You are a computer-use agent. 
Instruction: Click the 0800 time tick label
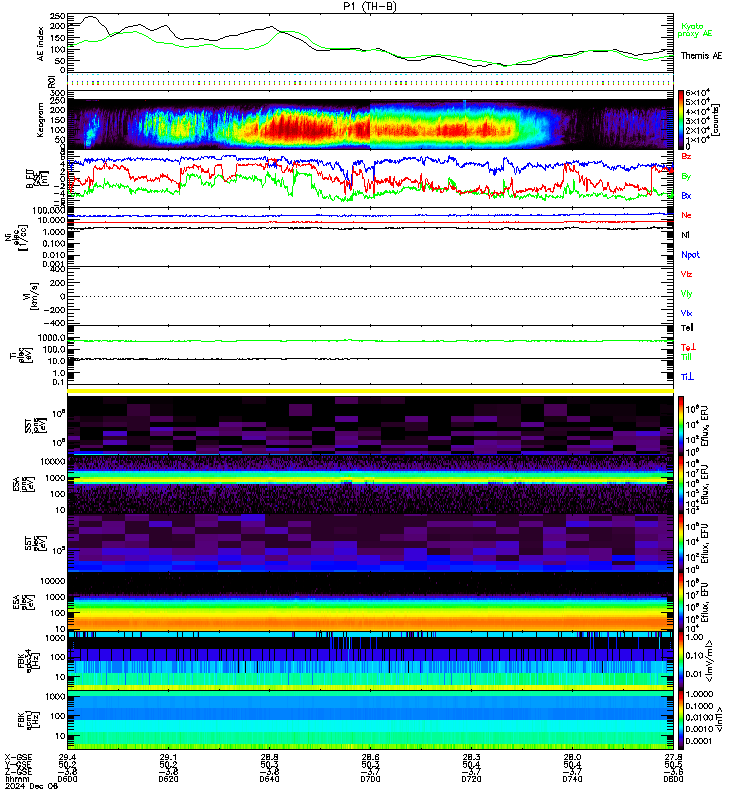click(673, 779)
